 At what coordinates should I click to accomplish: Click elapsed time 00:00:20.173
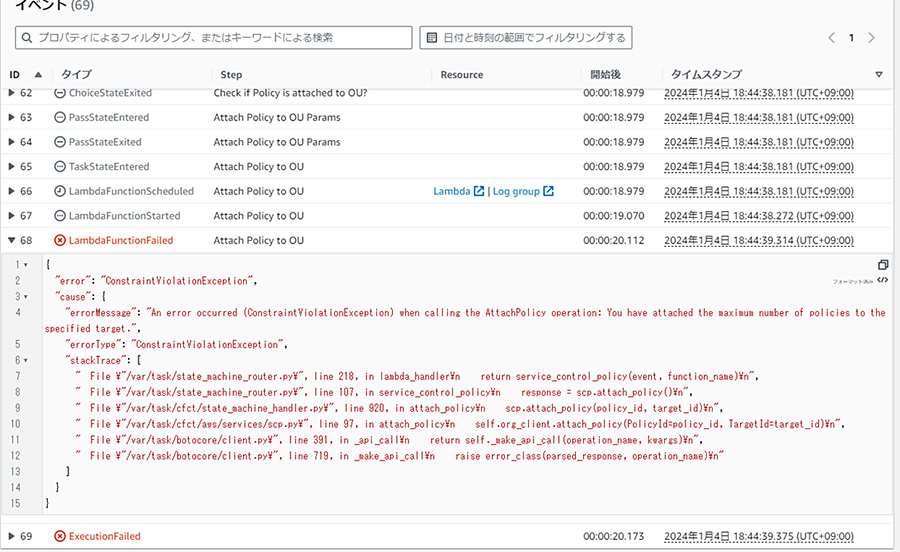[614, 537]
